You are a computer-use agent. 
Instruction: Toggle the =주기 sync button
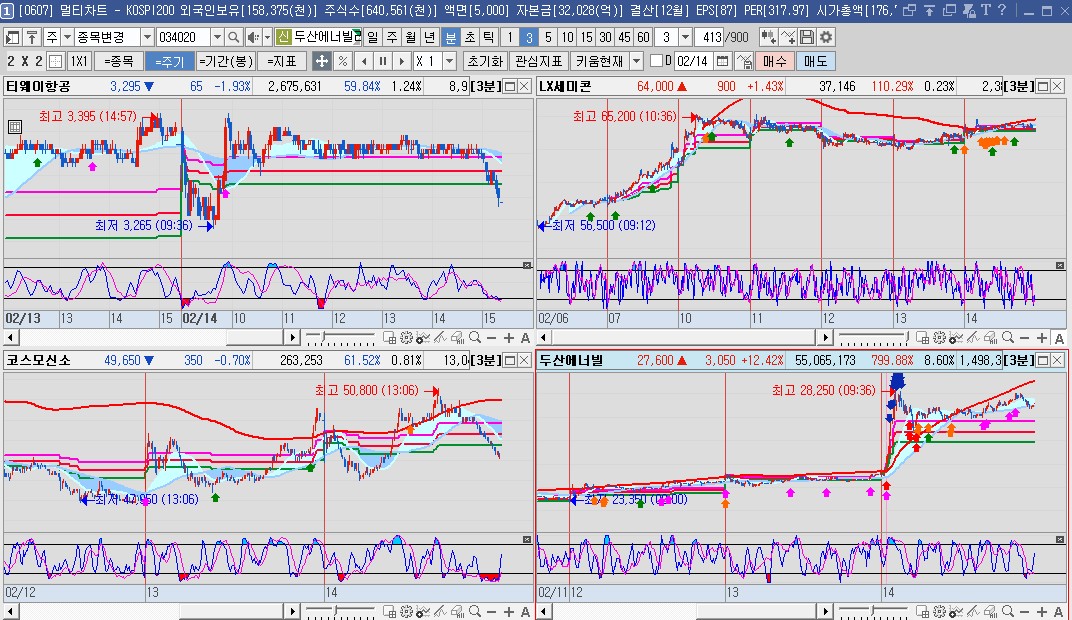tap(170, 61)
